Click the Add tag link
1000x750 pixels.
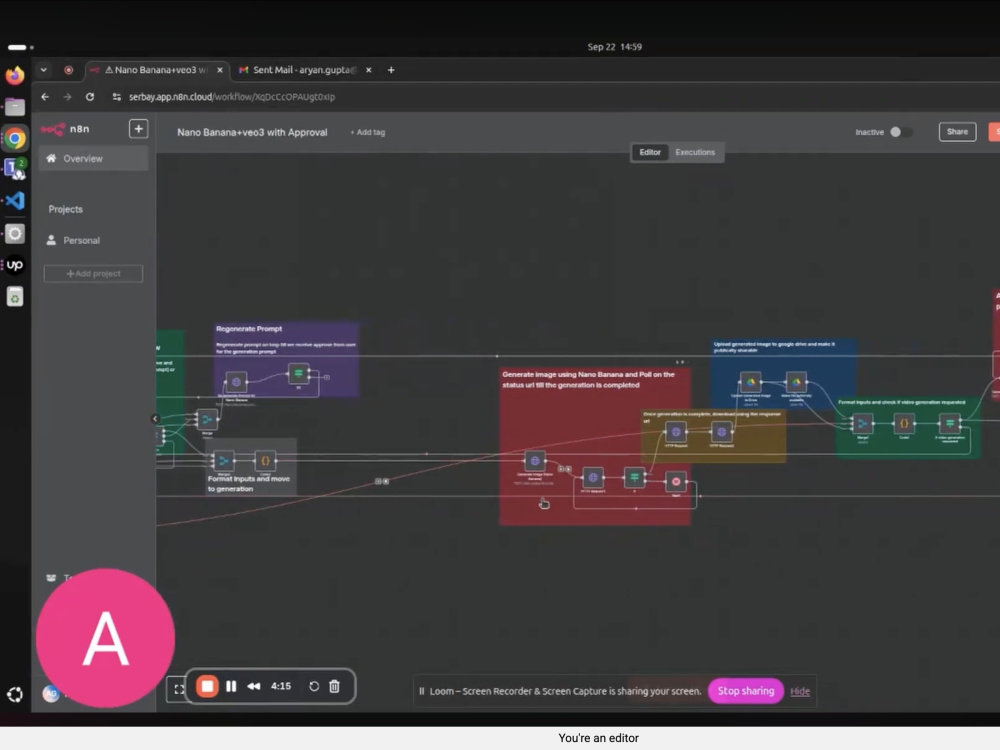tap(367, 132)
